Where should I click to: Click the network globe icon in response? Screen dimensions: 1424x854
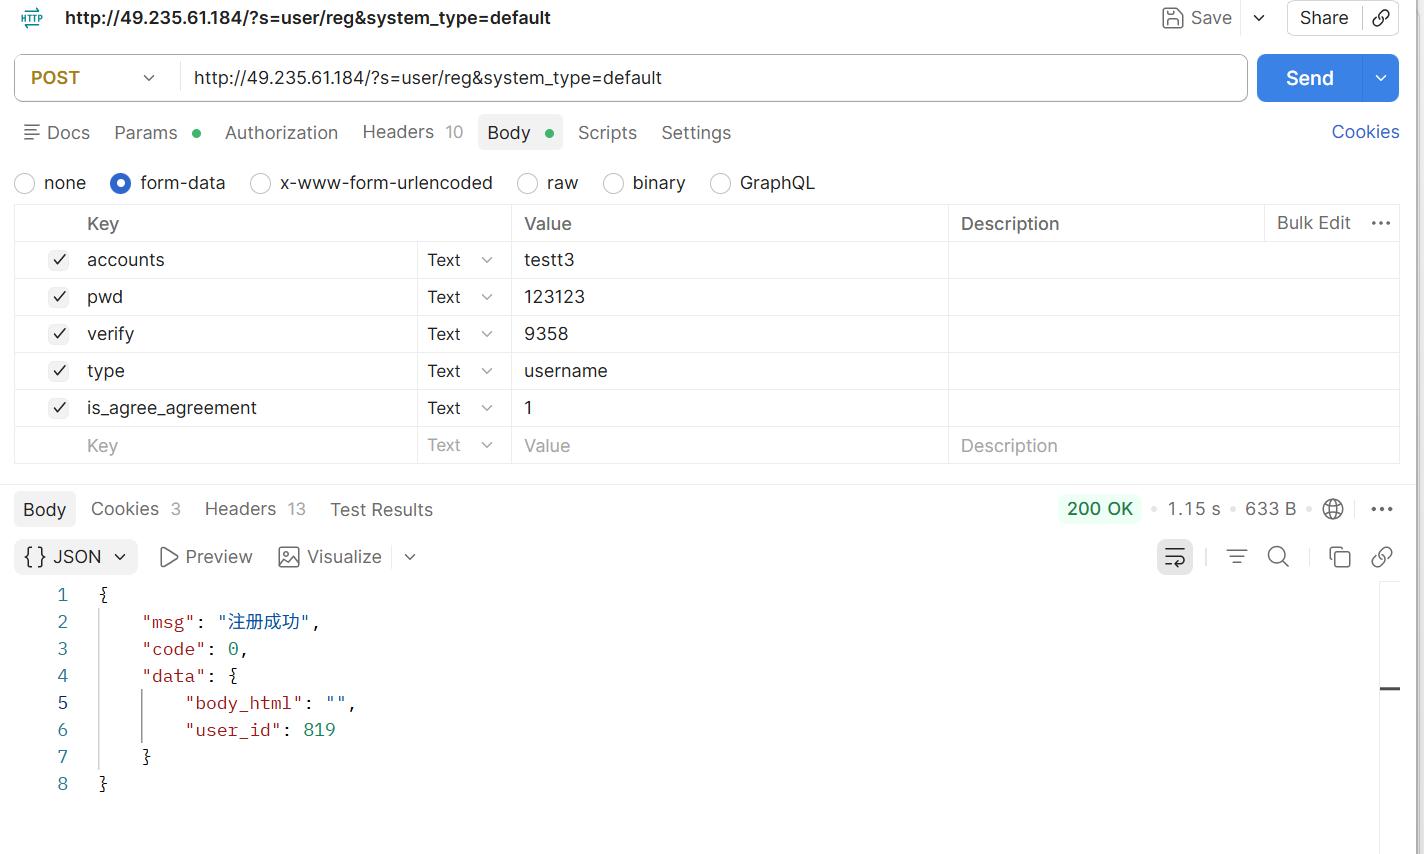pos(1333,509)
